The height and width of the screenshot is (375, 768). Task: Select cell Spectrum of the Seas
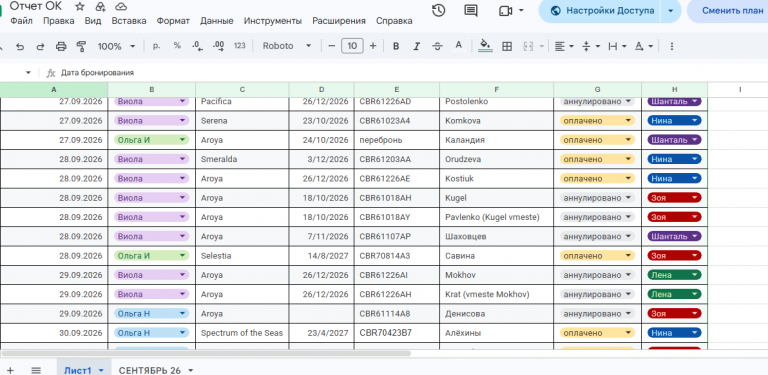(x=242, y=333)
